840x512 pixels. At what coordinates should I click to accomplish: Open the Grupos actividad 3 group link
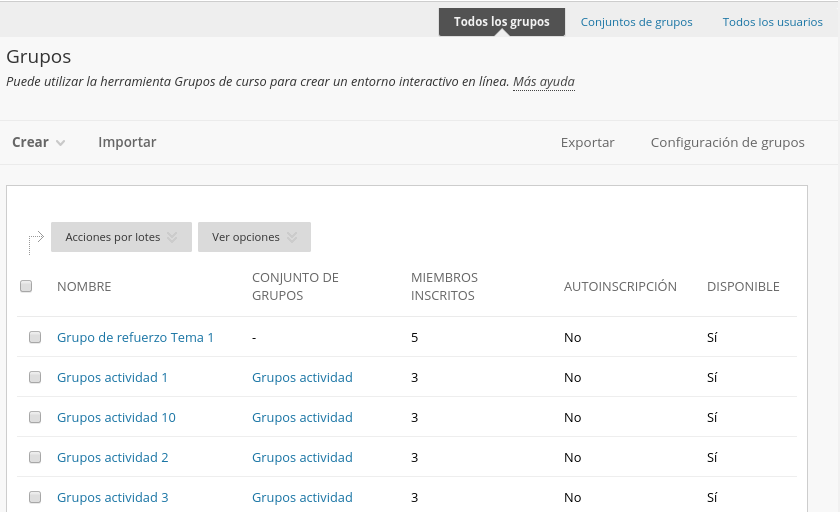pos(112,497)
